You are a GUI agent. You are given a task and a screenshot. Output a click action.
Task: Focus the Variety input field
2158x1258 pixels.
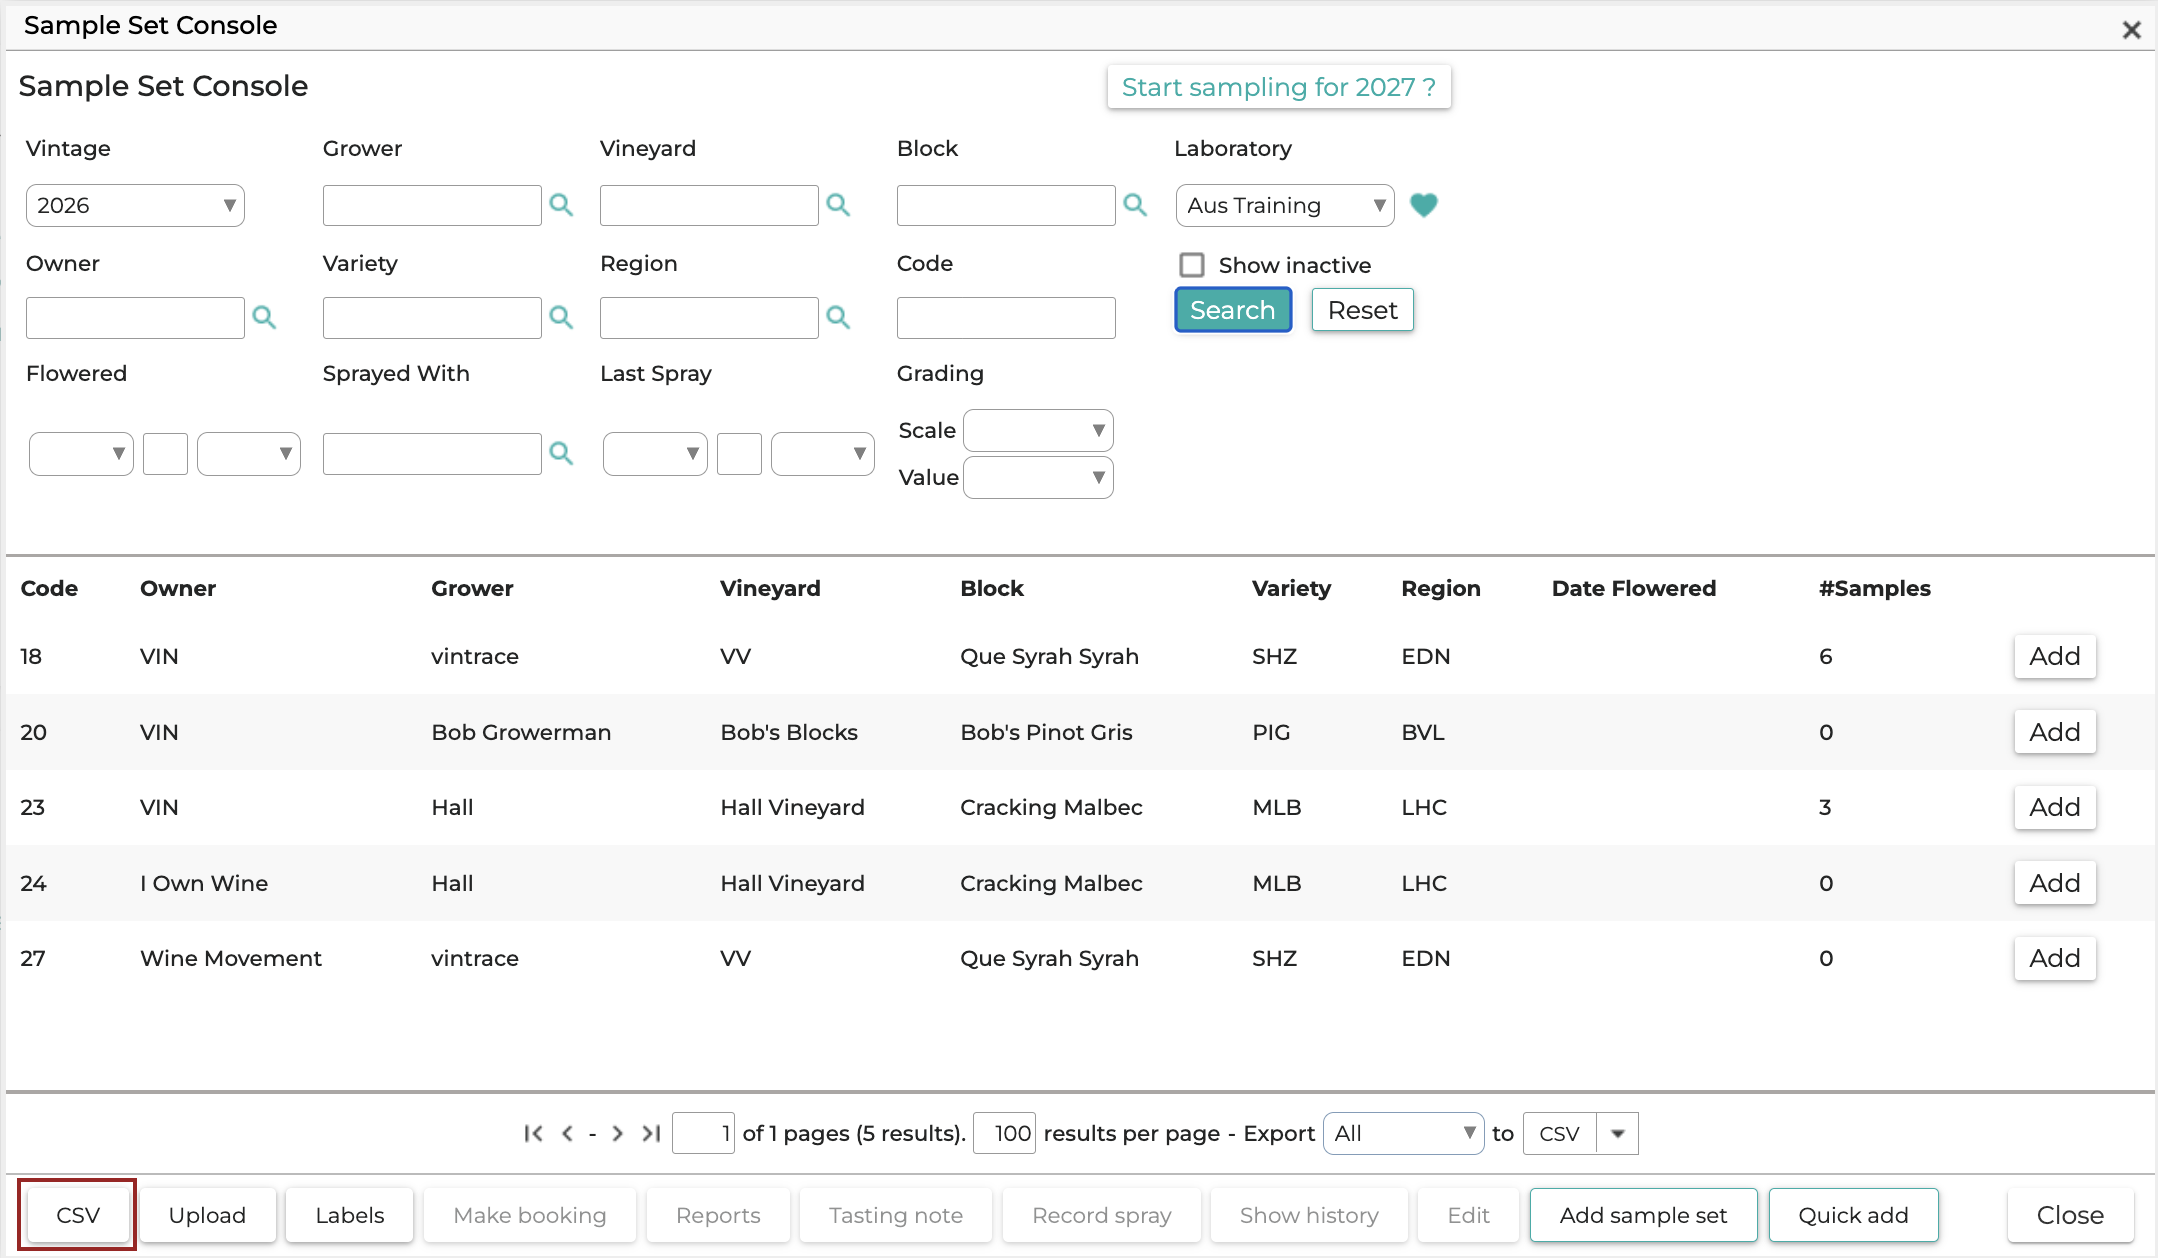click(432, 317)
